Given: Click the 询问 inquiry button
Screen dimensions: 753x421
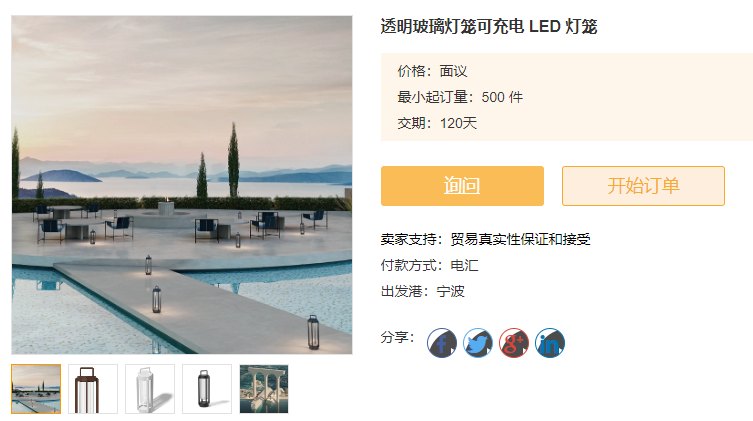Looking at the screenshot, I should point(462,186).
